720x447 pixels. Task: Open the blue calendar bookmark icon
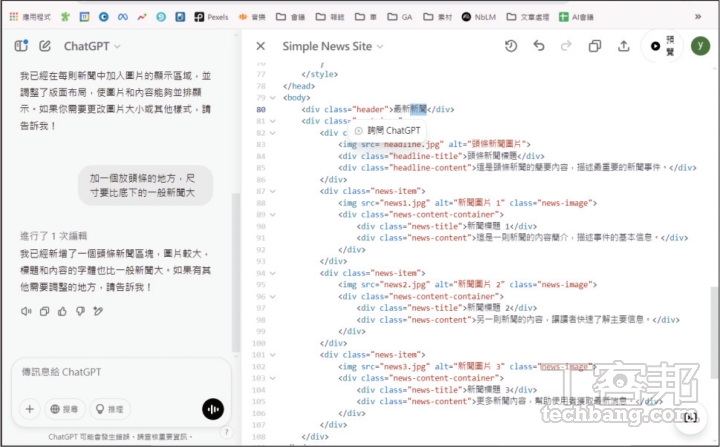84,17
